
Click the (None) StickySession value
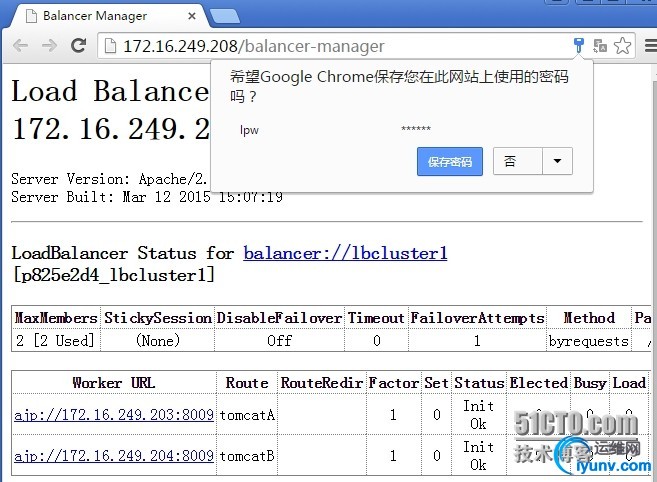click(158, 340)
